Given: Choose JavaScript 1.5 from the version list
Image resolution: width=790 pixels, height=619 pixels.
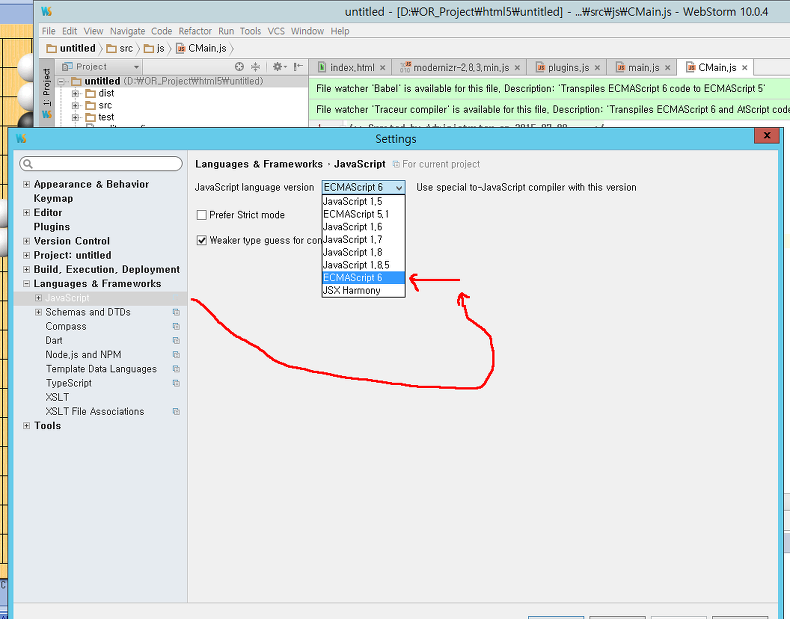Looking at the screenshot, I should point(363,201).
